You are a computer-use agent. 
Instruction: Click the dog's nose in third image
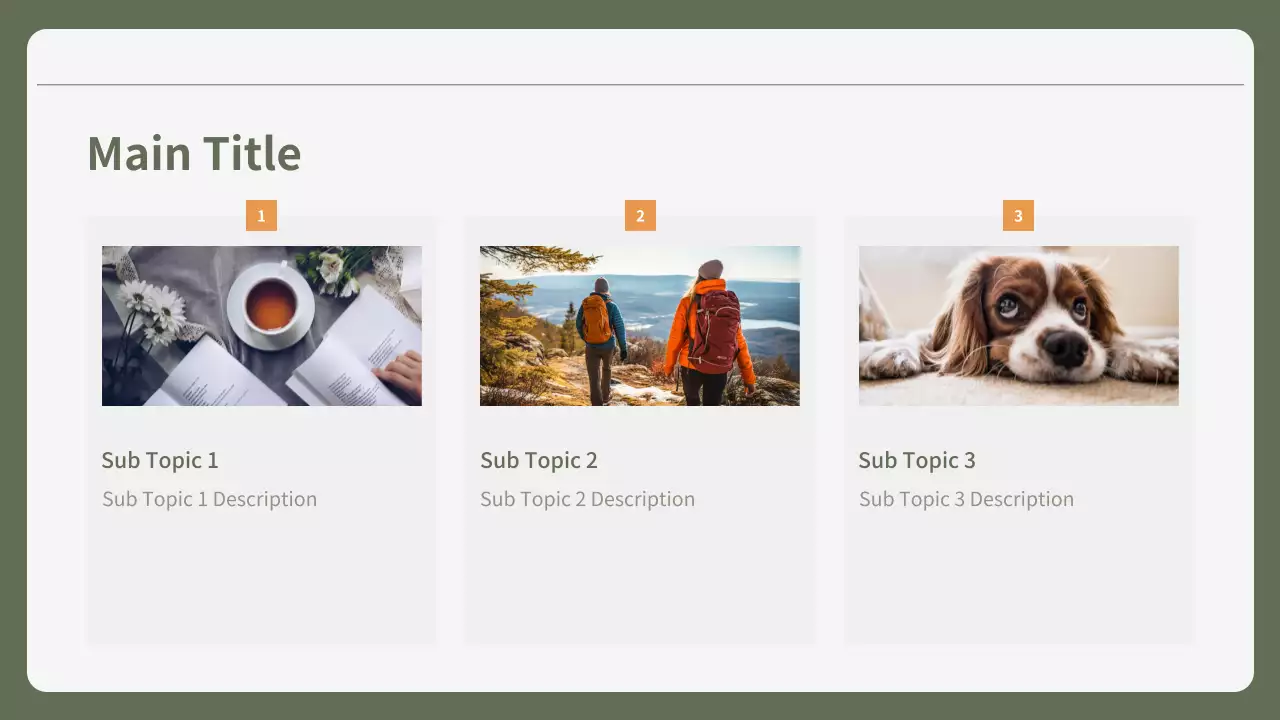click(x=1066, y=346)
